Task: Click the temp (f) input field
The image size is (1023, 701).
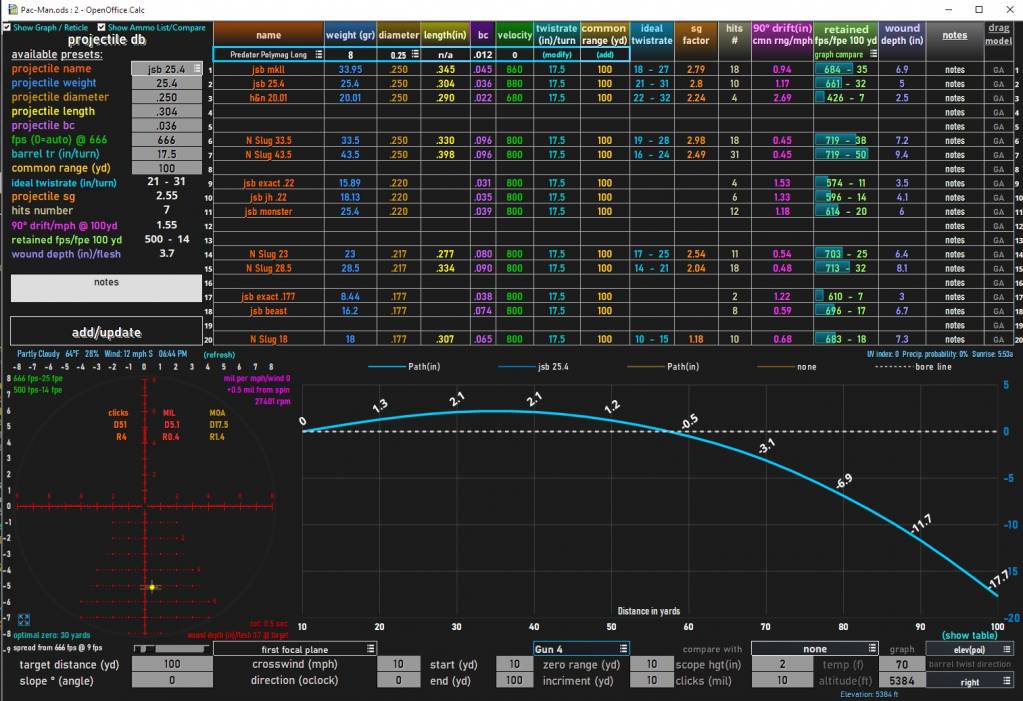Action: 902,664
